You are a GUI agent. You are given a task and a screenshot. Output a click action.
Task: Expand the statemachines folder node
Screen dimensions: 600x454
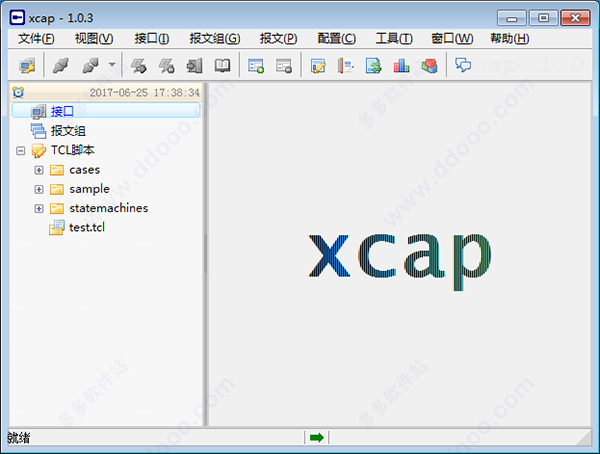[39, 208]
